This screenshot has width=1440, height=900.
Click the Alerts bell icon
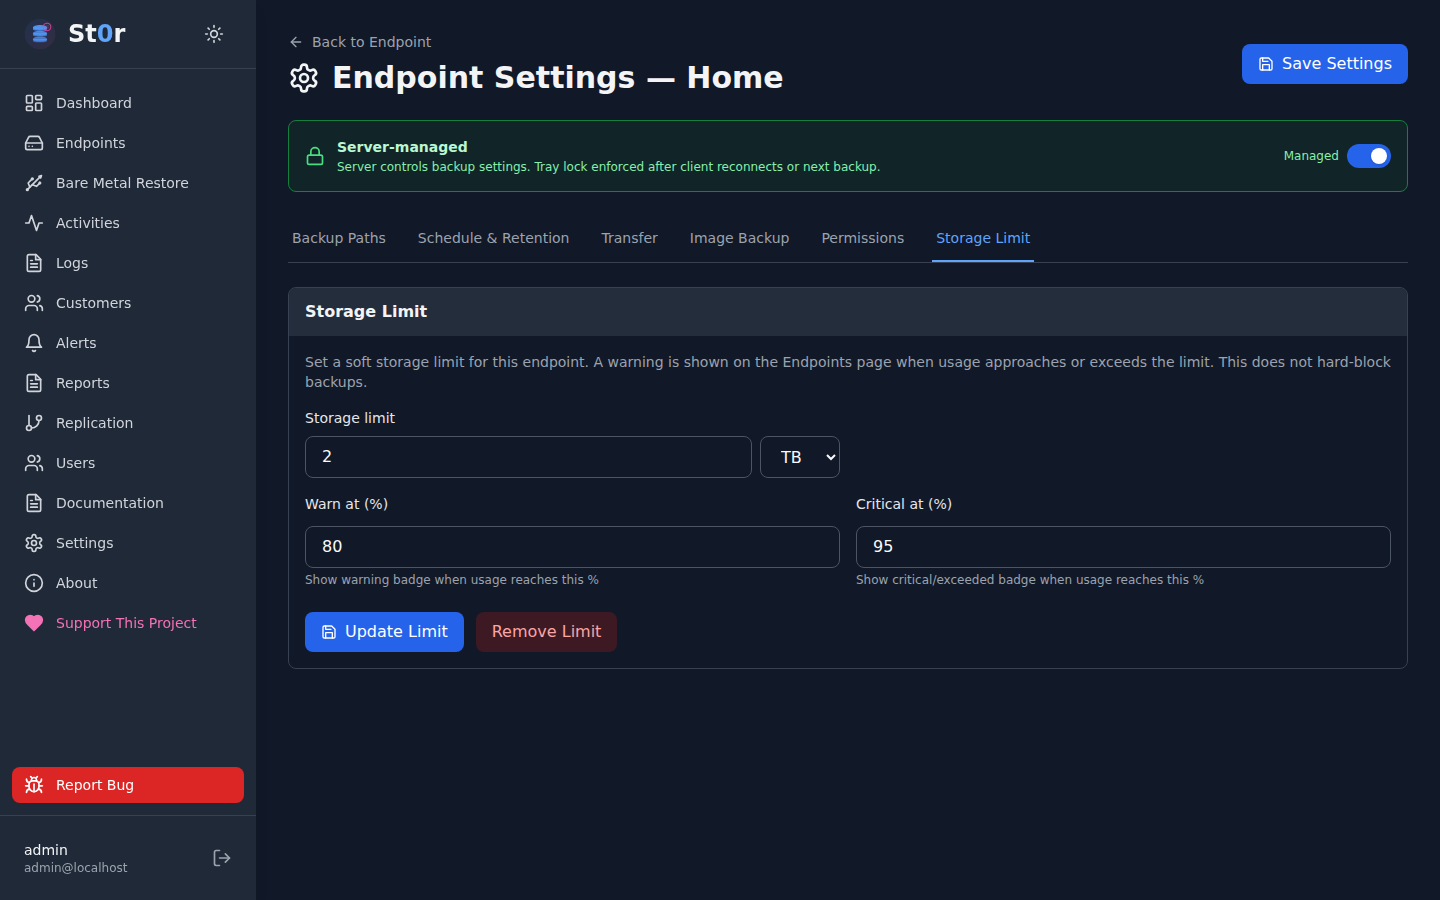pyautogui.click(x=34, y=343)
